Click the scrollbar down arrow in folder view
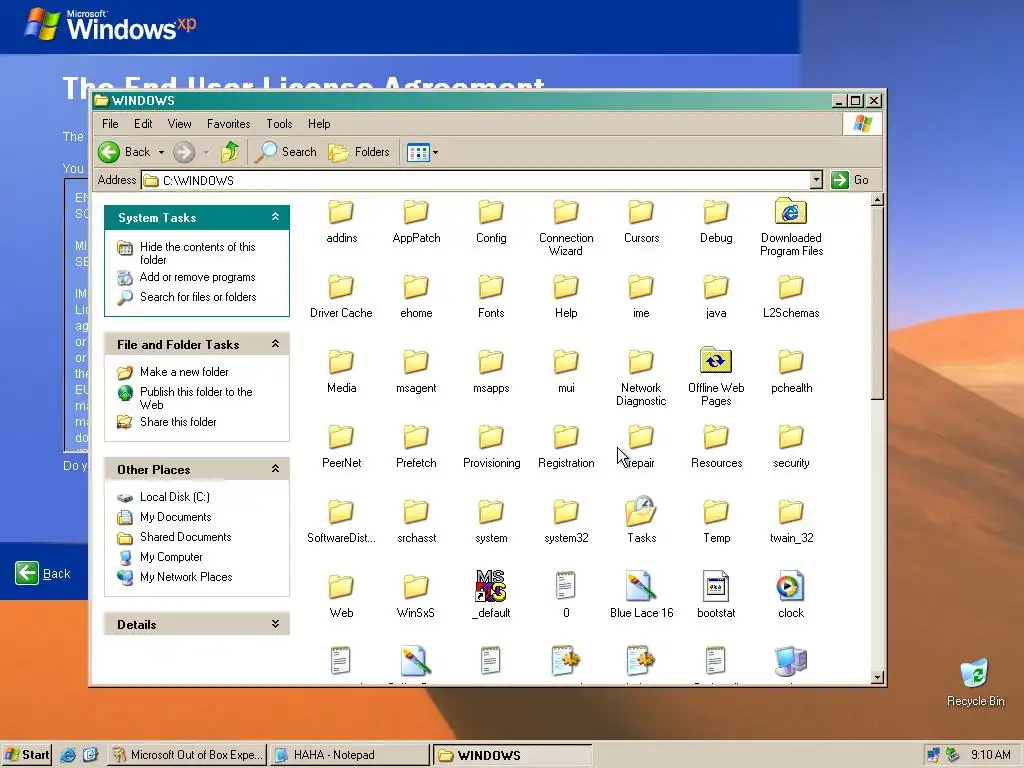 tap(878, 677)
